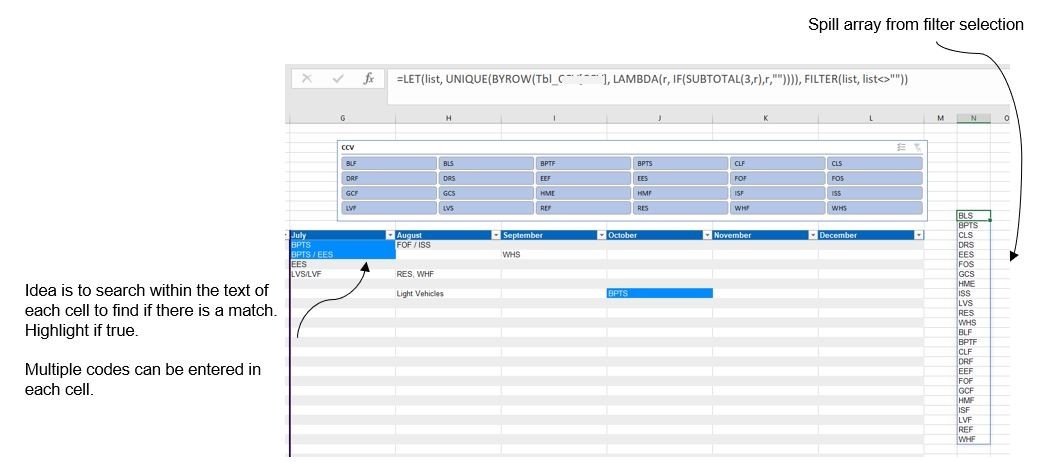Toggle the EEF slicer button

[583, 178]
